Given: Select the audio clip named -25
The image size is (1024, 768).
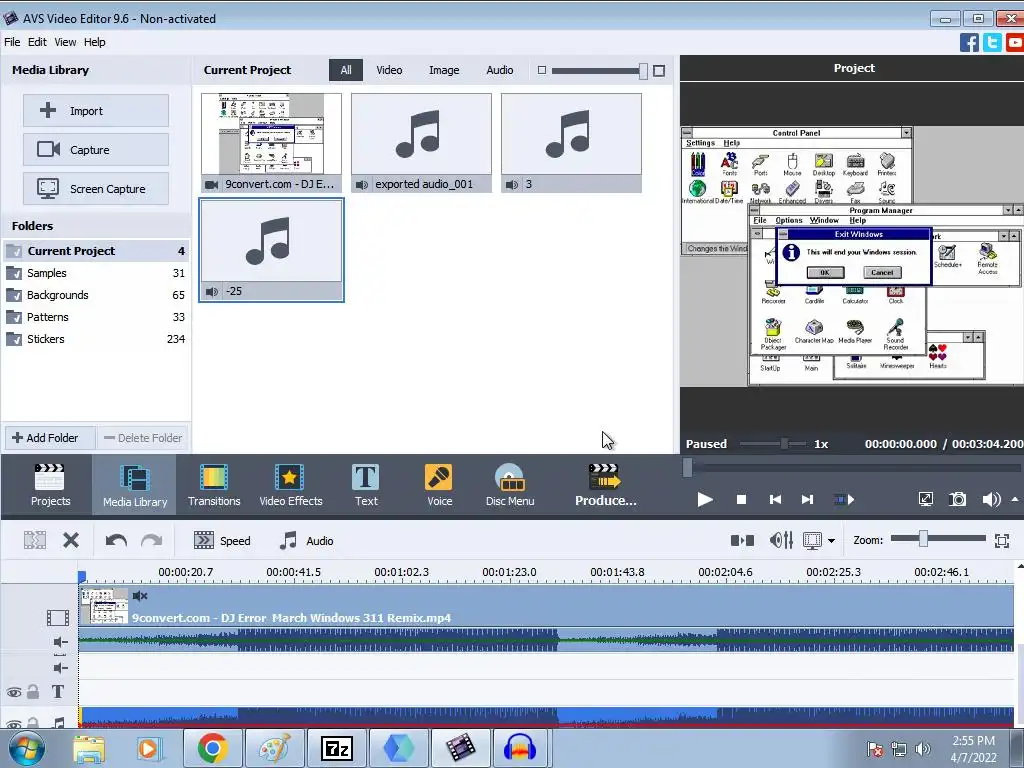Looking at the screenshot, I should (271, 250).
